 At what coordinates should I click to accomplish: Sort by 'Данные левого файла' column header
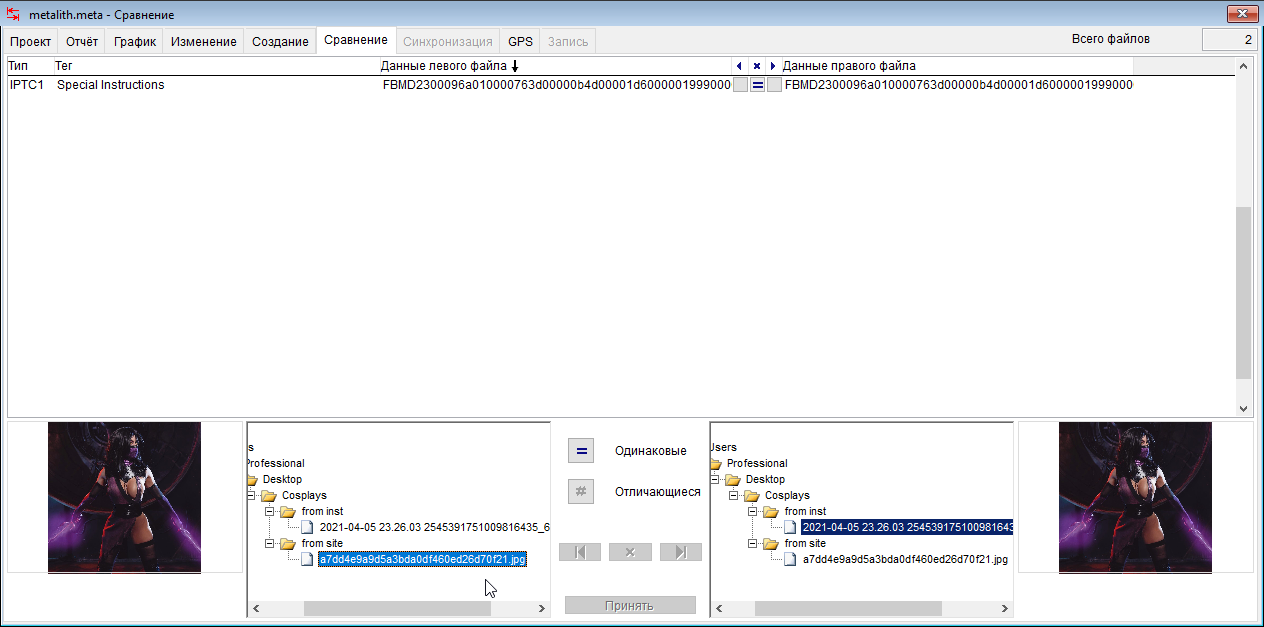coord(444,66)
